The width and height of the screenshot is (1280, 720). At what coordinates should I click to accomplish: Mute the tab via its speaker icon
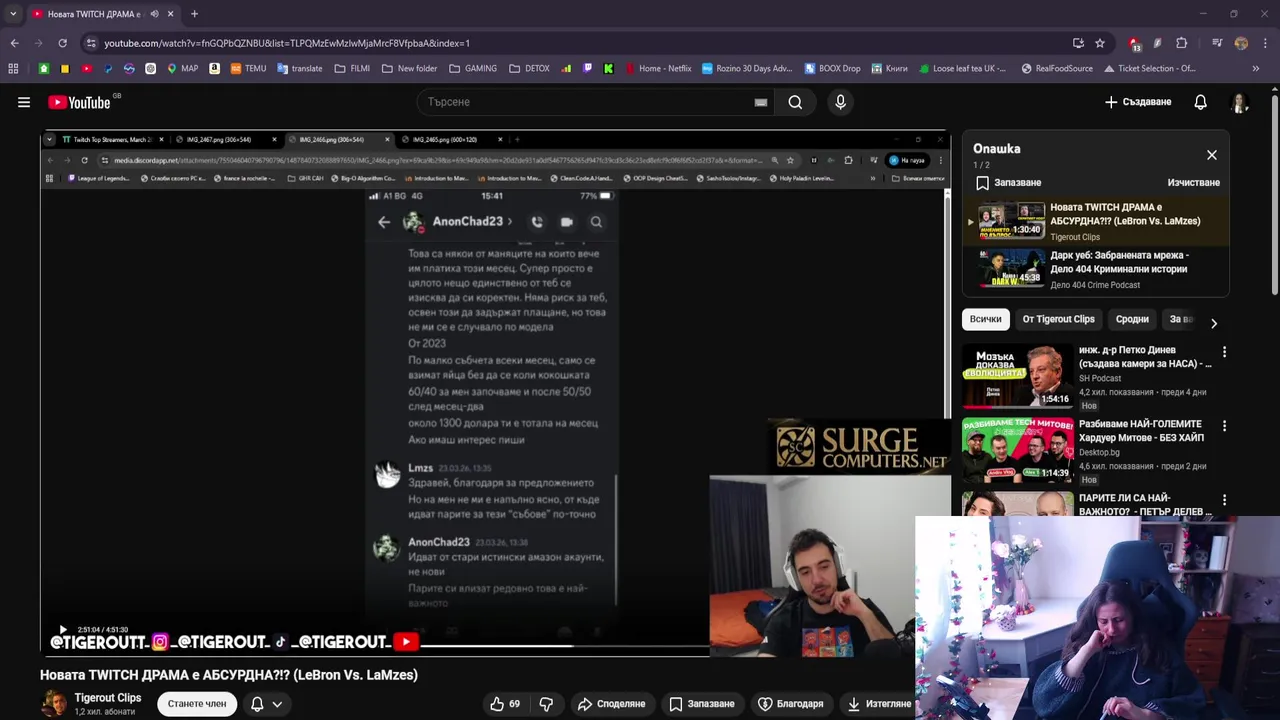[x=154, y=14]
